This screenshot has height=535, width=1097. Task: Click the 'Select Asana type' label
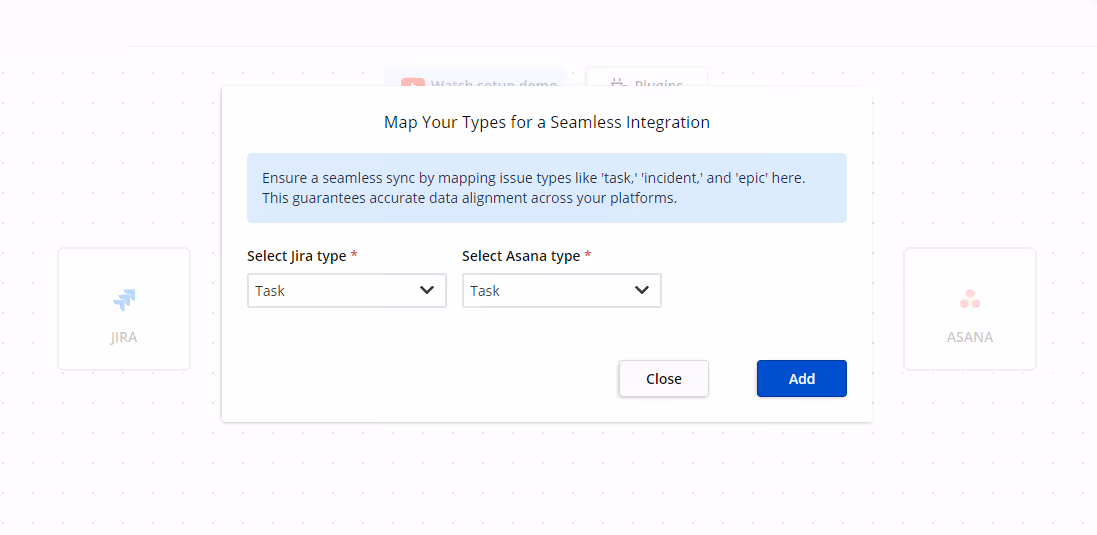(x=520, y=256)
